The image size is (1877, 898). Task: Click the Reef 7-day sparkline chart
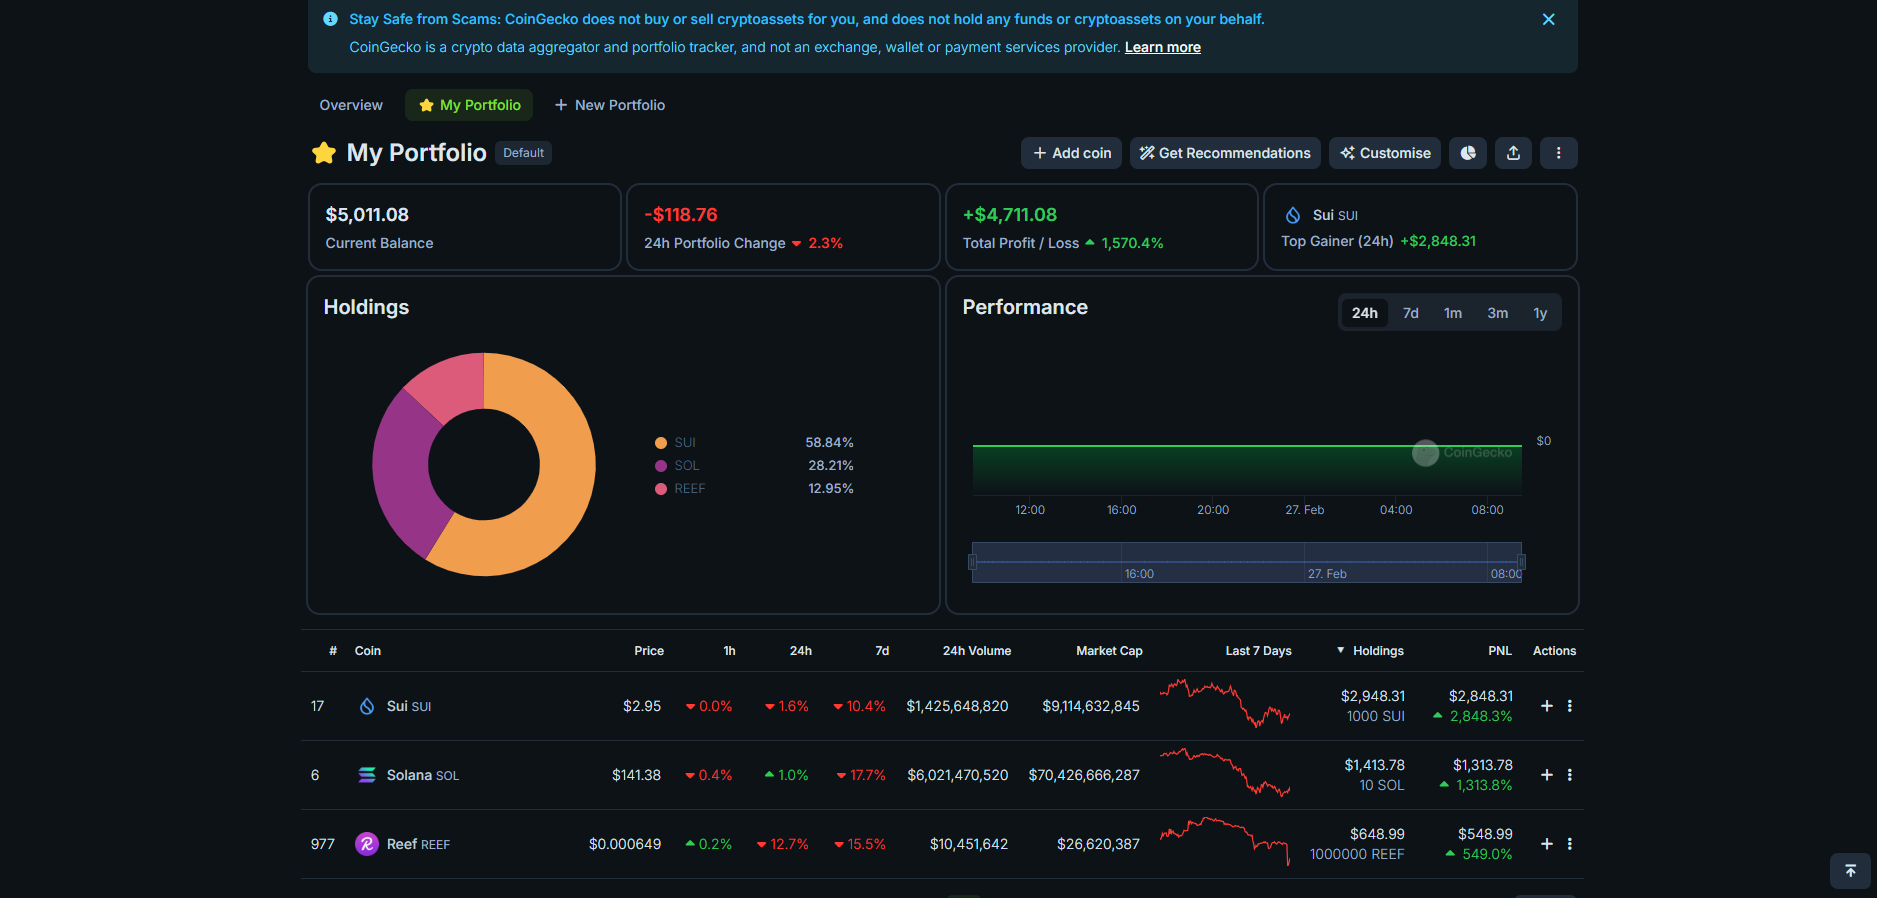1225,841
